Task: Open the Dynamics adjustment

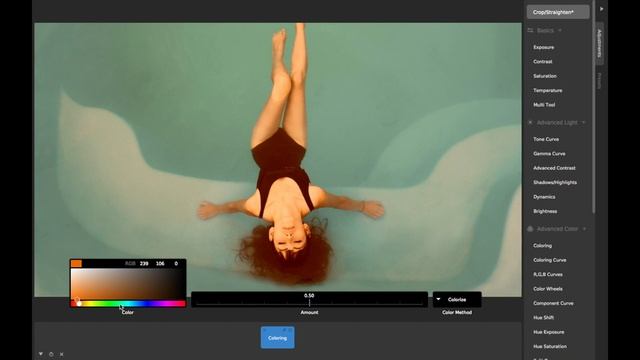Action: click(x=544, y=197)
